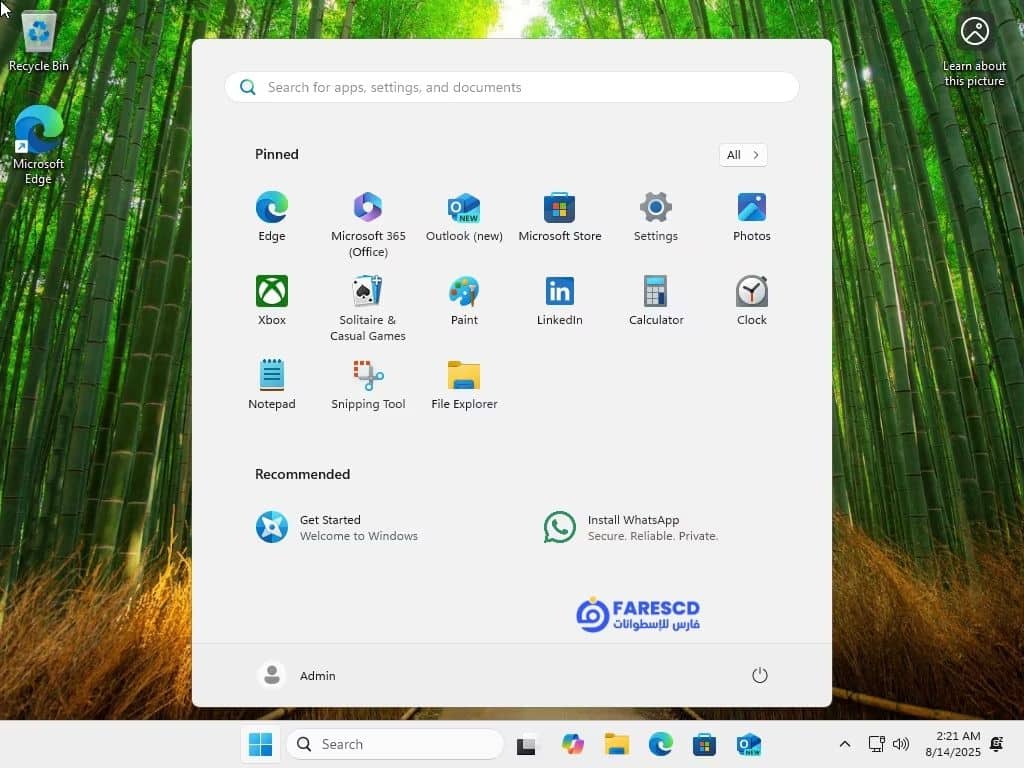Viewport: 1024px width, 768px height.
Task: Open Edge from pinned apps
Action: [x=272, y=217]
